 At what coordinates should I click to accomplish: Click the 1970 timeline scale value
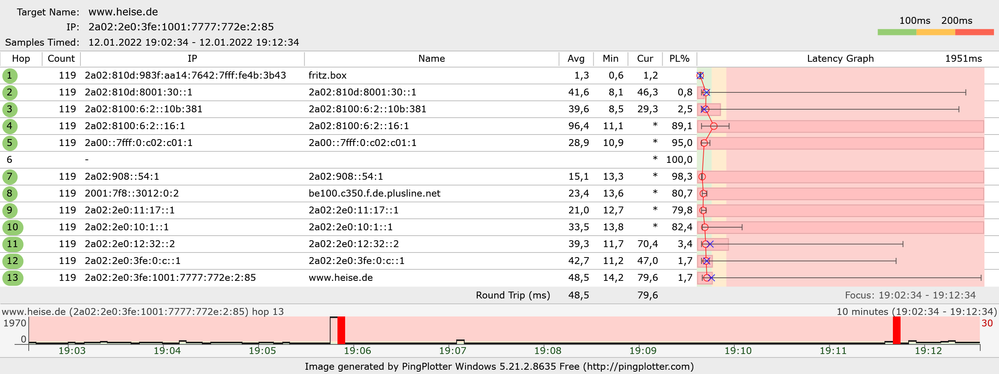[x=14, y=324]
